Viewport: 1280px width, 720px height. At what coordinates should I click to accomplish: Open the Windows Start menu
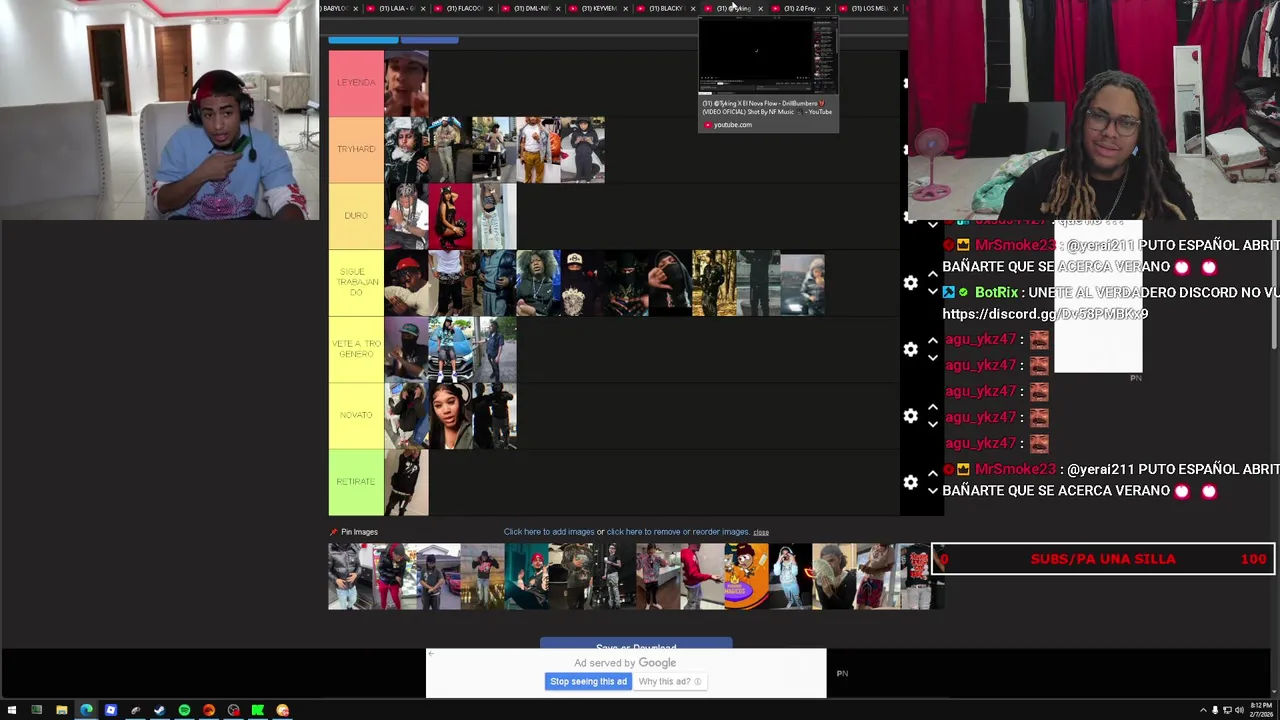(x=12, y=710)
